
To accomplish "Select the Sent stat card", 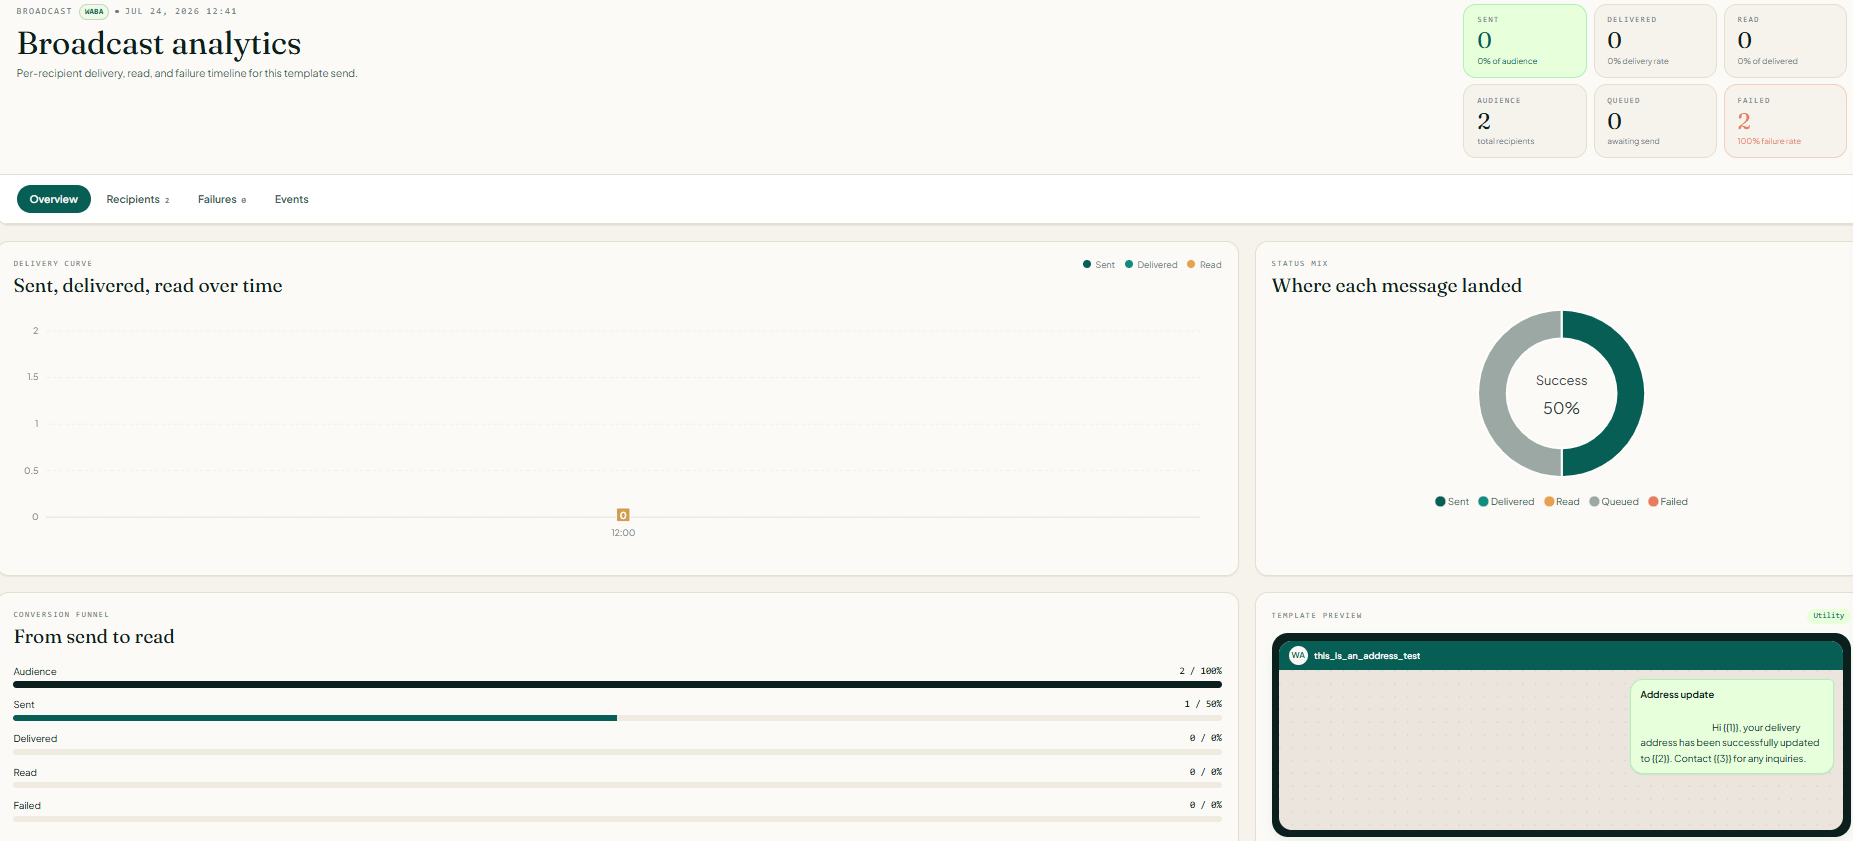I will click(1525, 41).
